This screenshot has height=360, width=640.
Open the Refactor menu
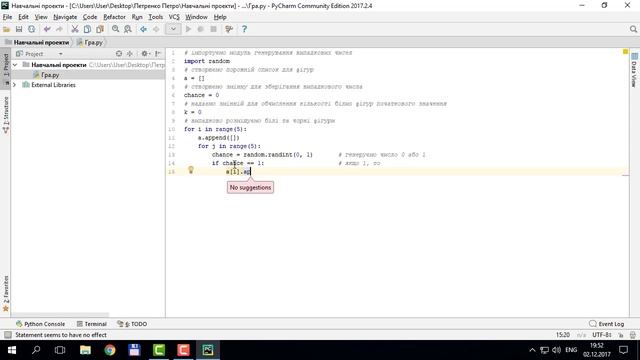(x=114, y=17)
